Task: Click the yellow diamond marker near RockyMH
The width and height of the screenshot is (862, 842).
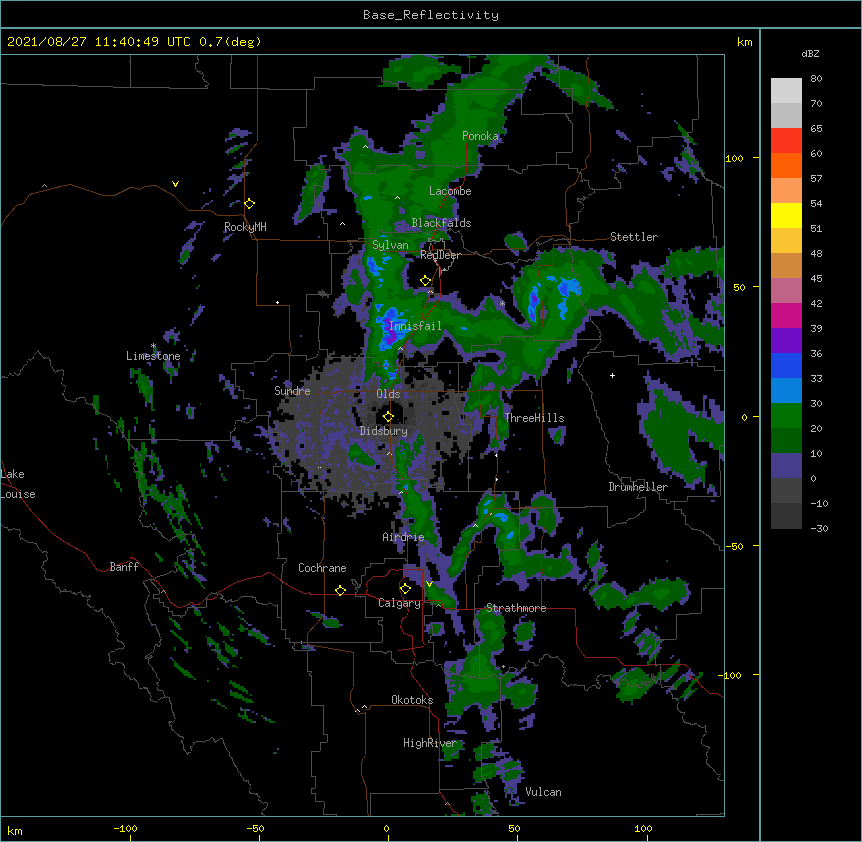Action: click(x=250, y=204)
